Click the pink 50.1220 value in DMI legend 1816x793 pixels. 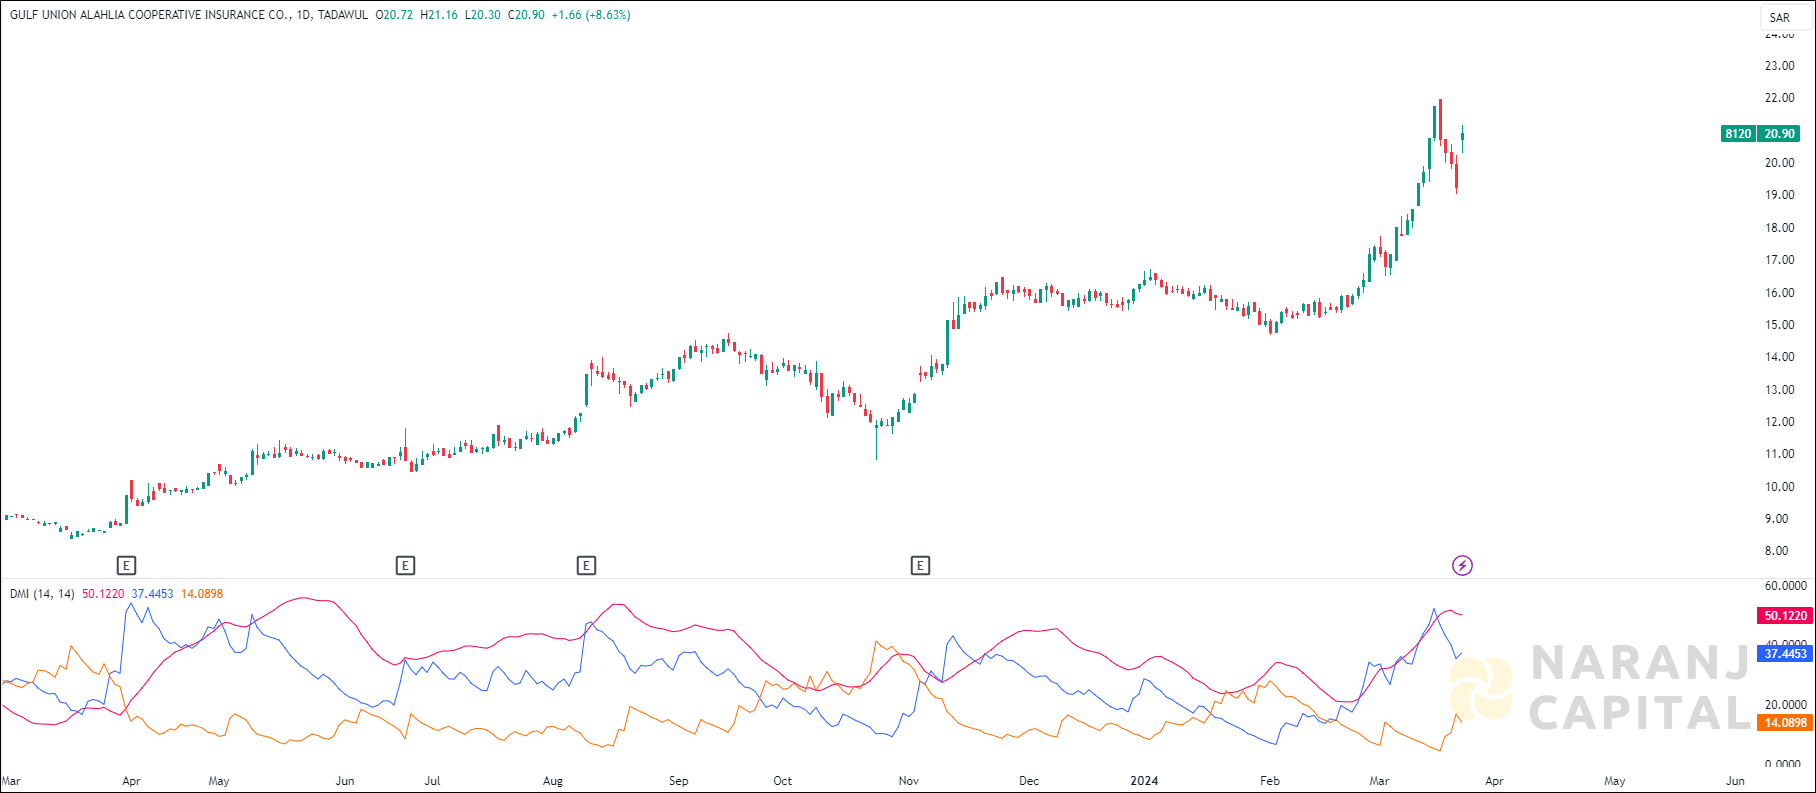point(103,594)
